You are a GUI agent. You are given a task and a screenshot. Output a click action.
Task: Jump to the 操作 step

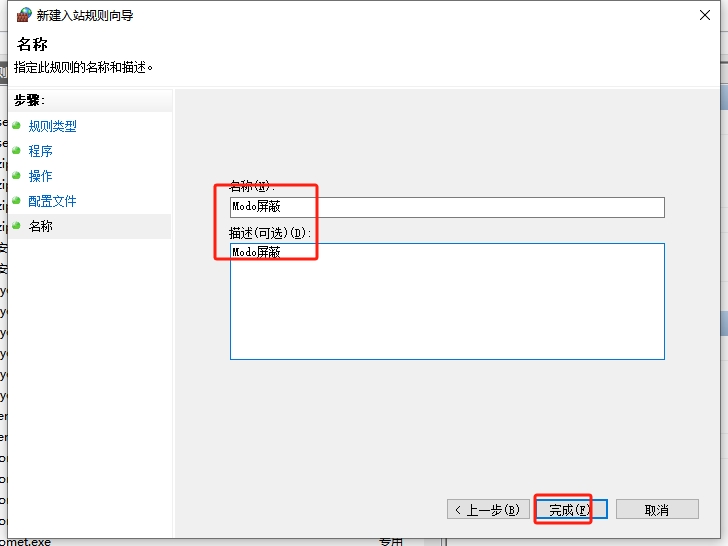pos(40,176)
